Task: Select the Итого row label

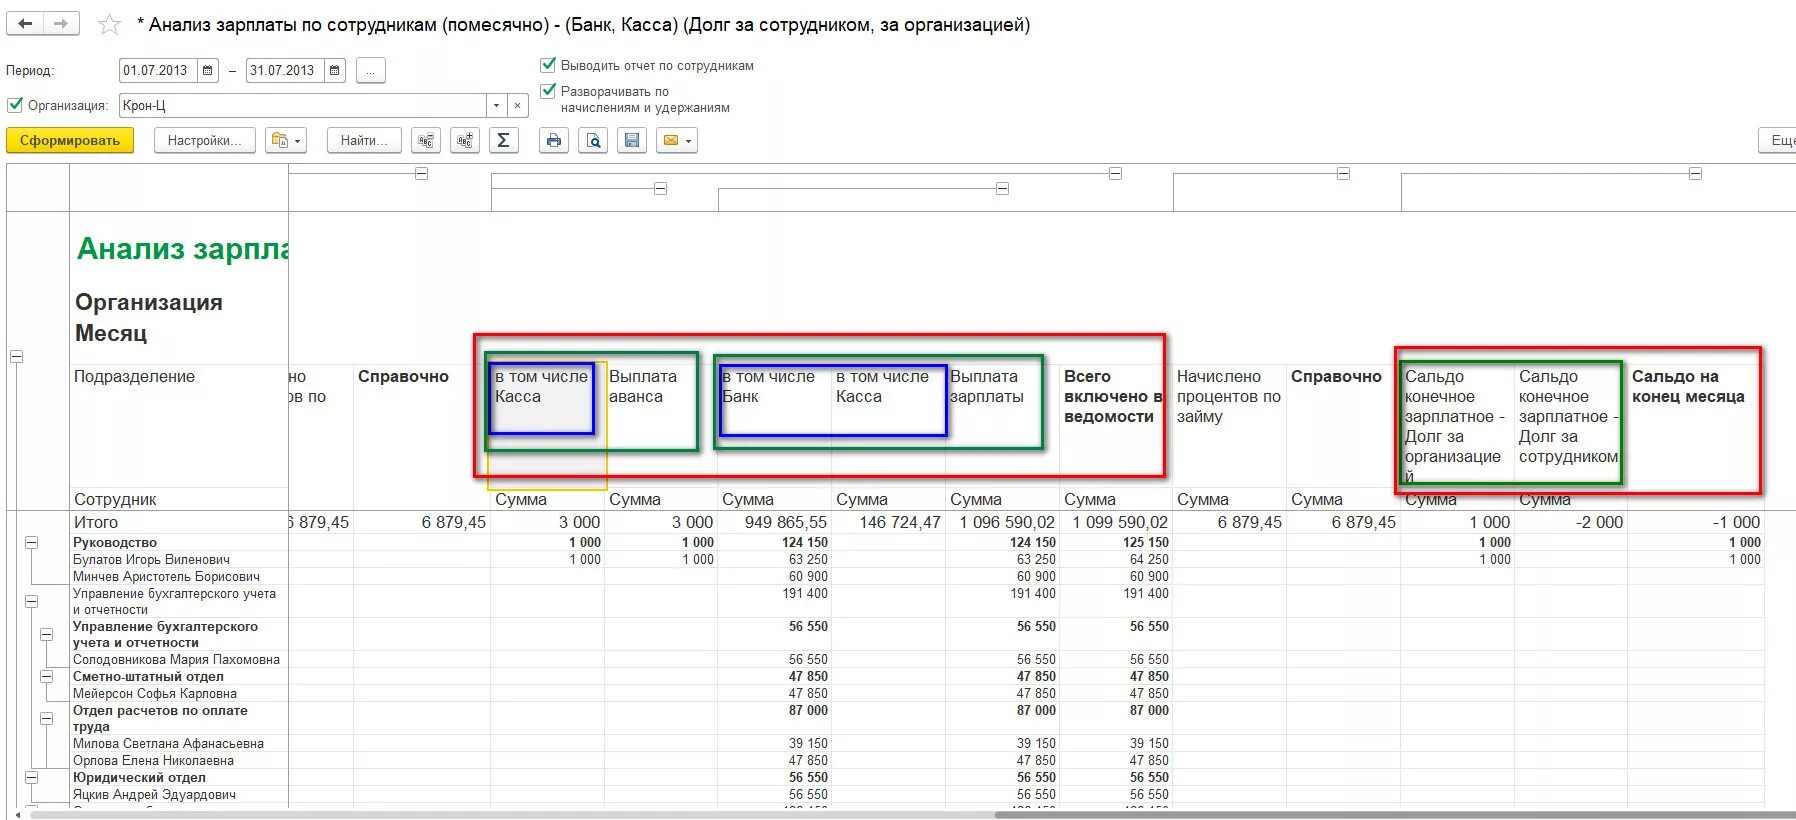Action: [96, 523]
